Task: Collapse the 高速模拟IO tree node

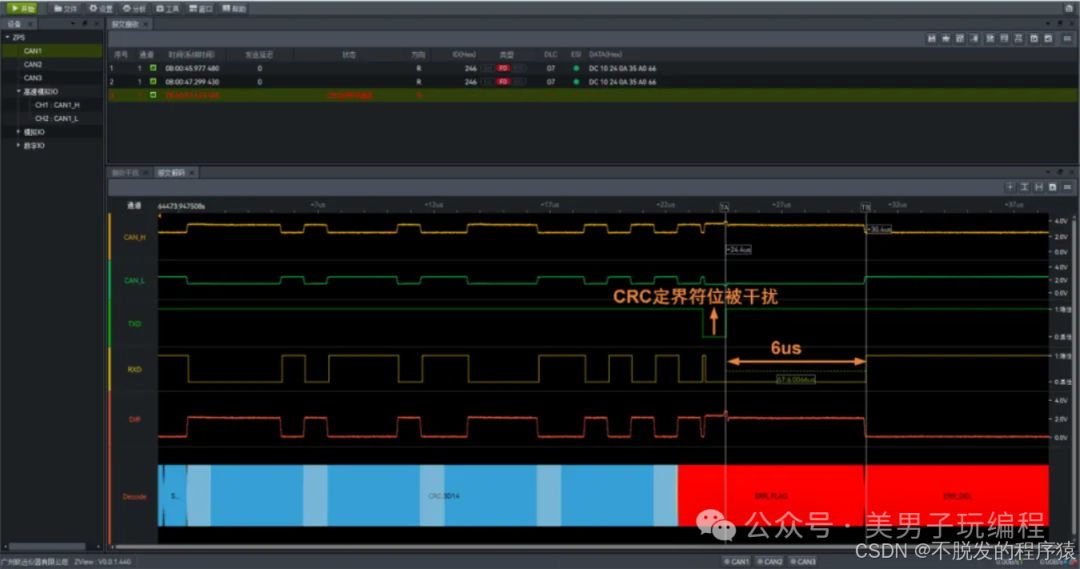Action: pos(19,91)
